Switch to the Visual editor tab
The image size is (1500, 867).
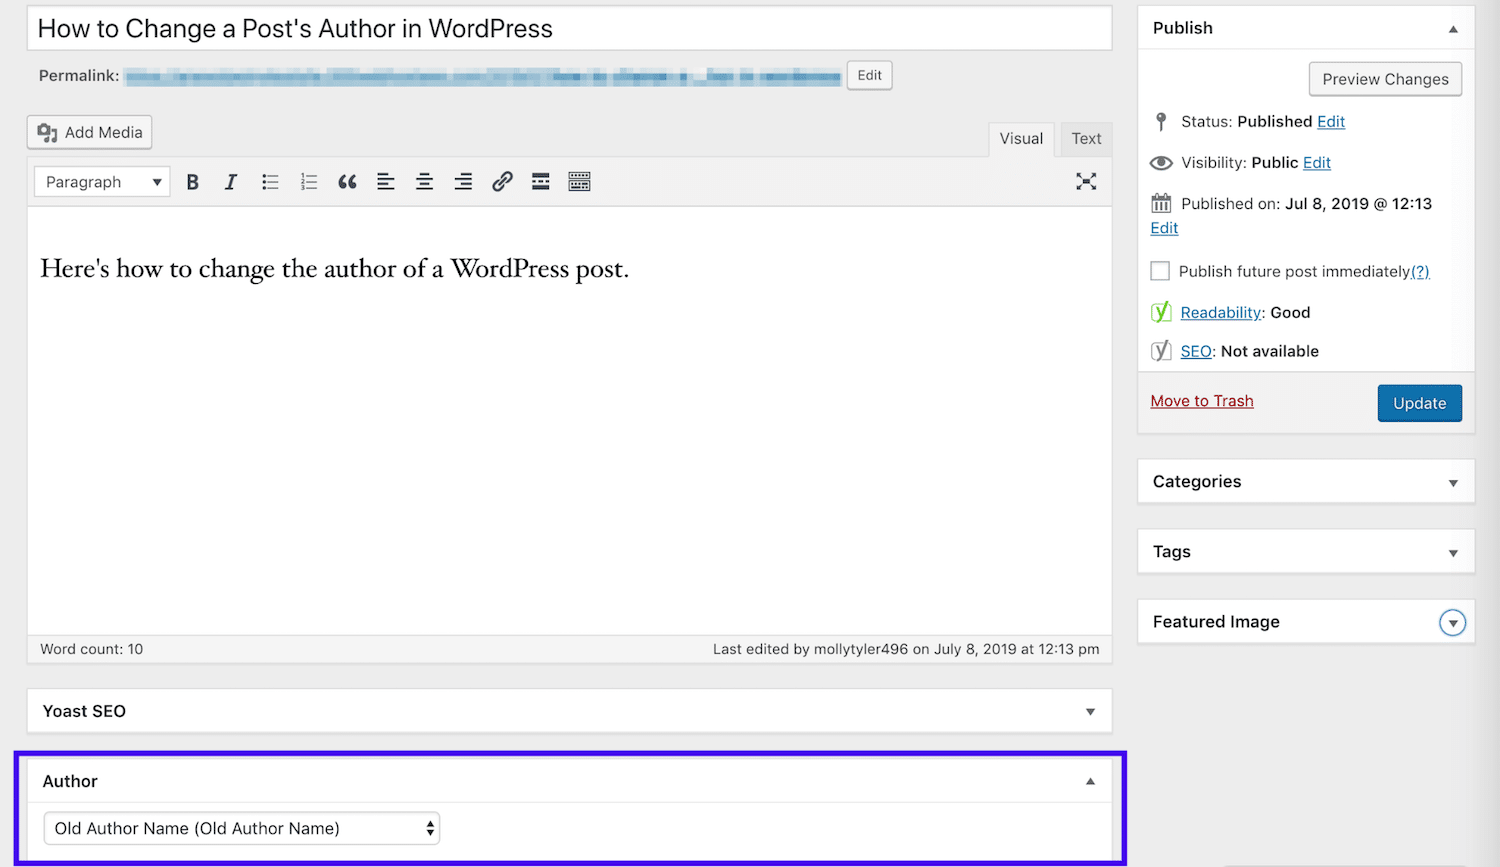pos(1020,139)
